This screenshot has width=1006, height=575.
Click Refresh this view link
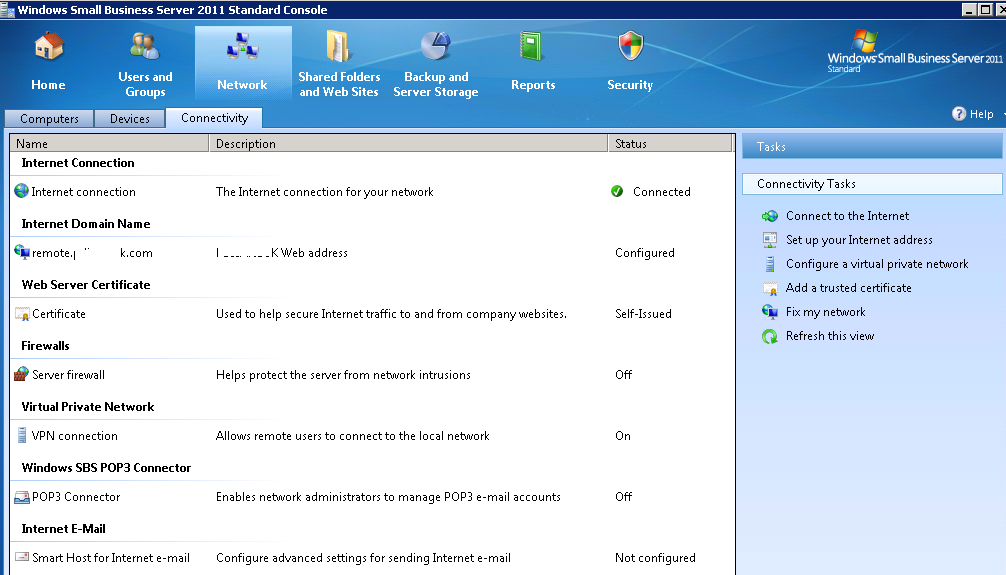pyautogui.click(x=830, y=336)
